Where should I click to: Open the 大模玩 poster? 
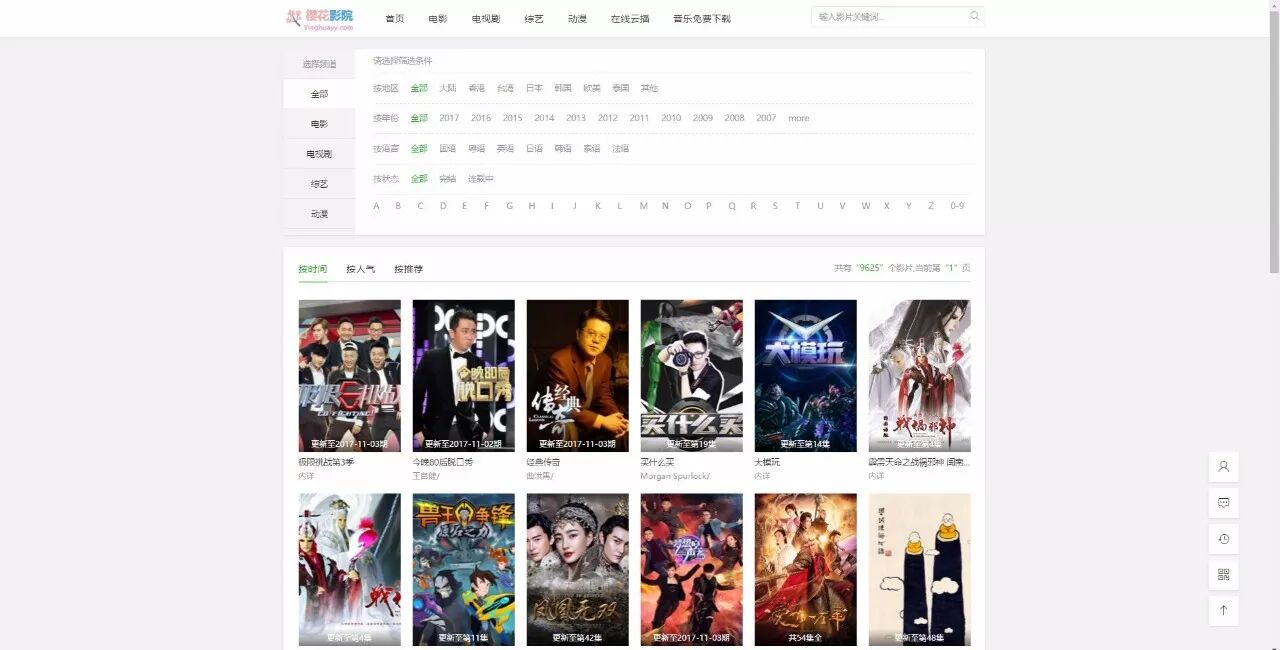(805, 376)
